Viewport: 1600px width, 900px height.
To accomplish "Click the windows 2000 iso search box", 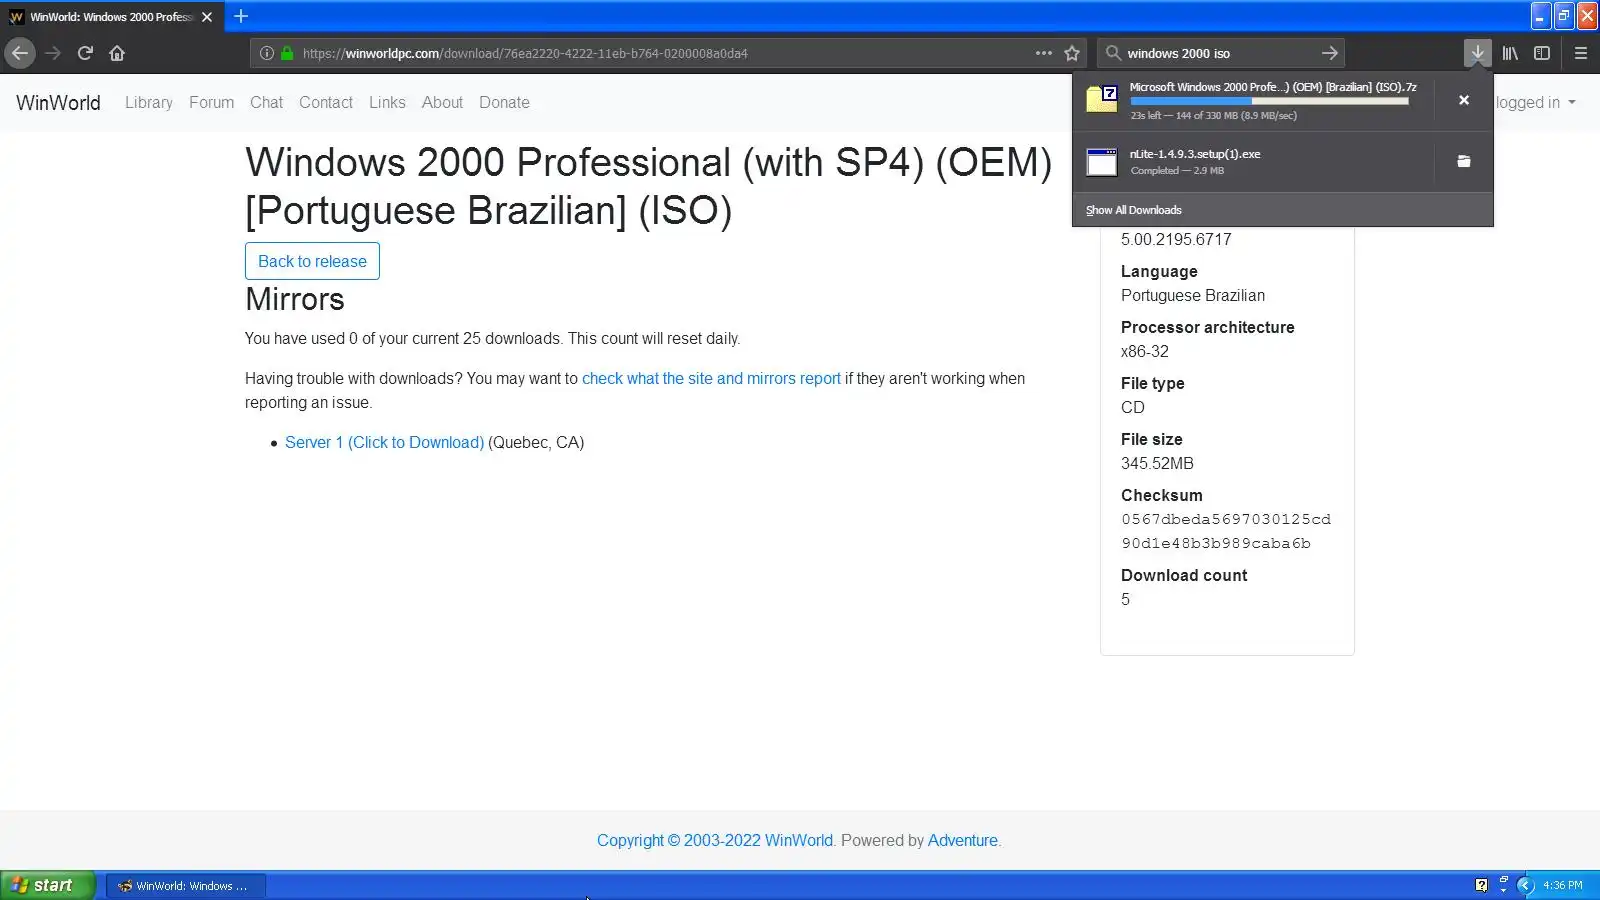I will (1220, 53).
